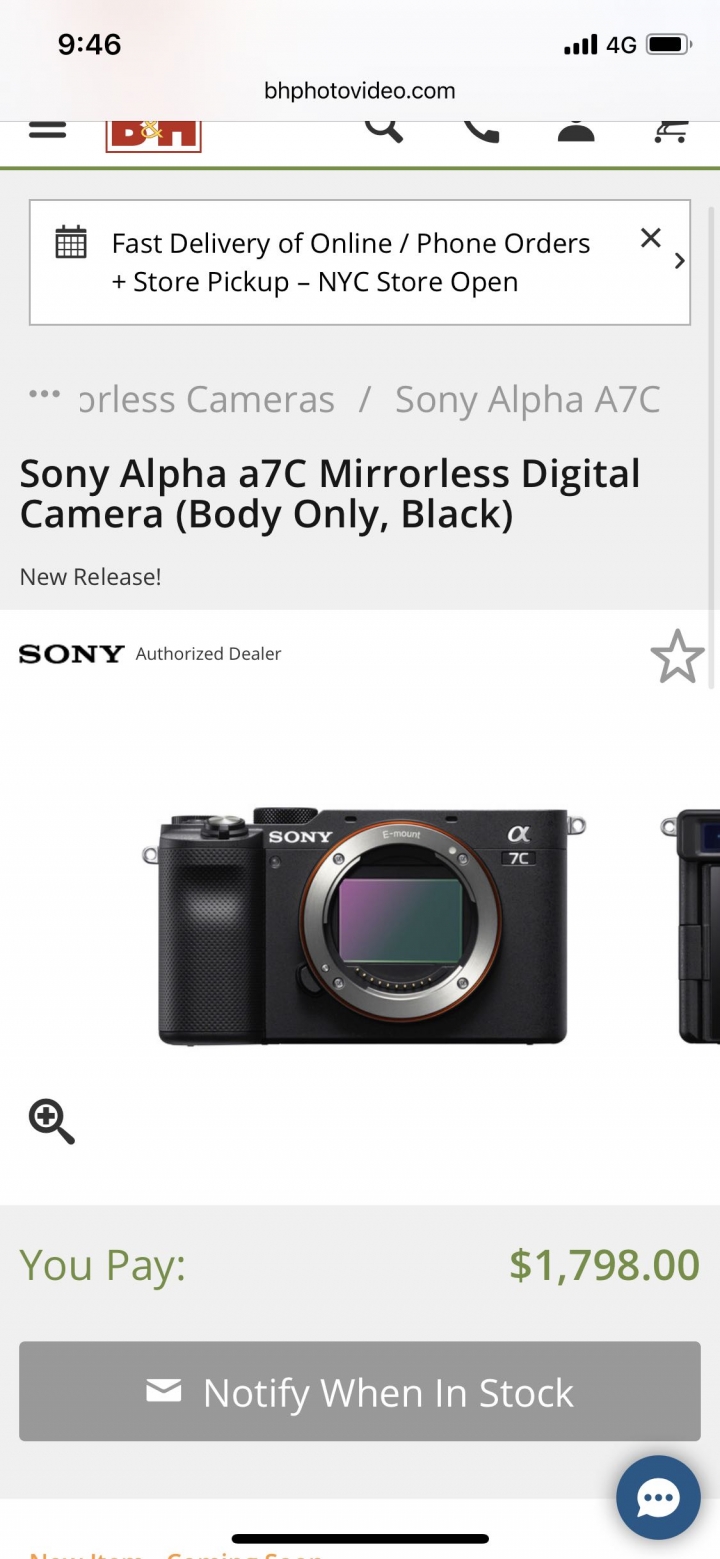Open the shopping cart icon
Viewport: 720px width, 1559px height.
tap(671, 131)
